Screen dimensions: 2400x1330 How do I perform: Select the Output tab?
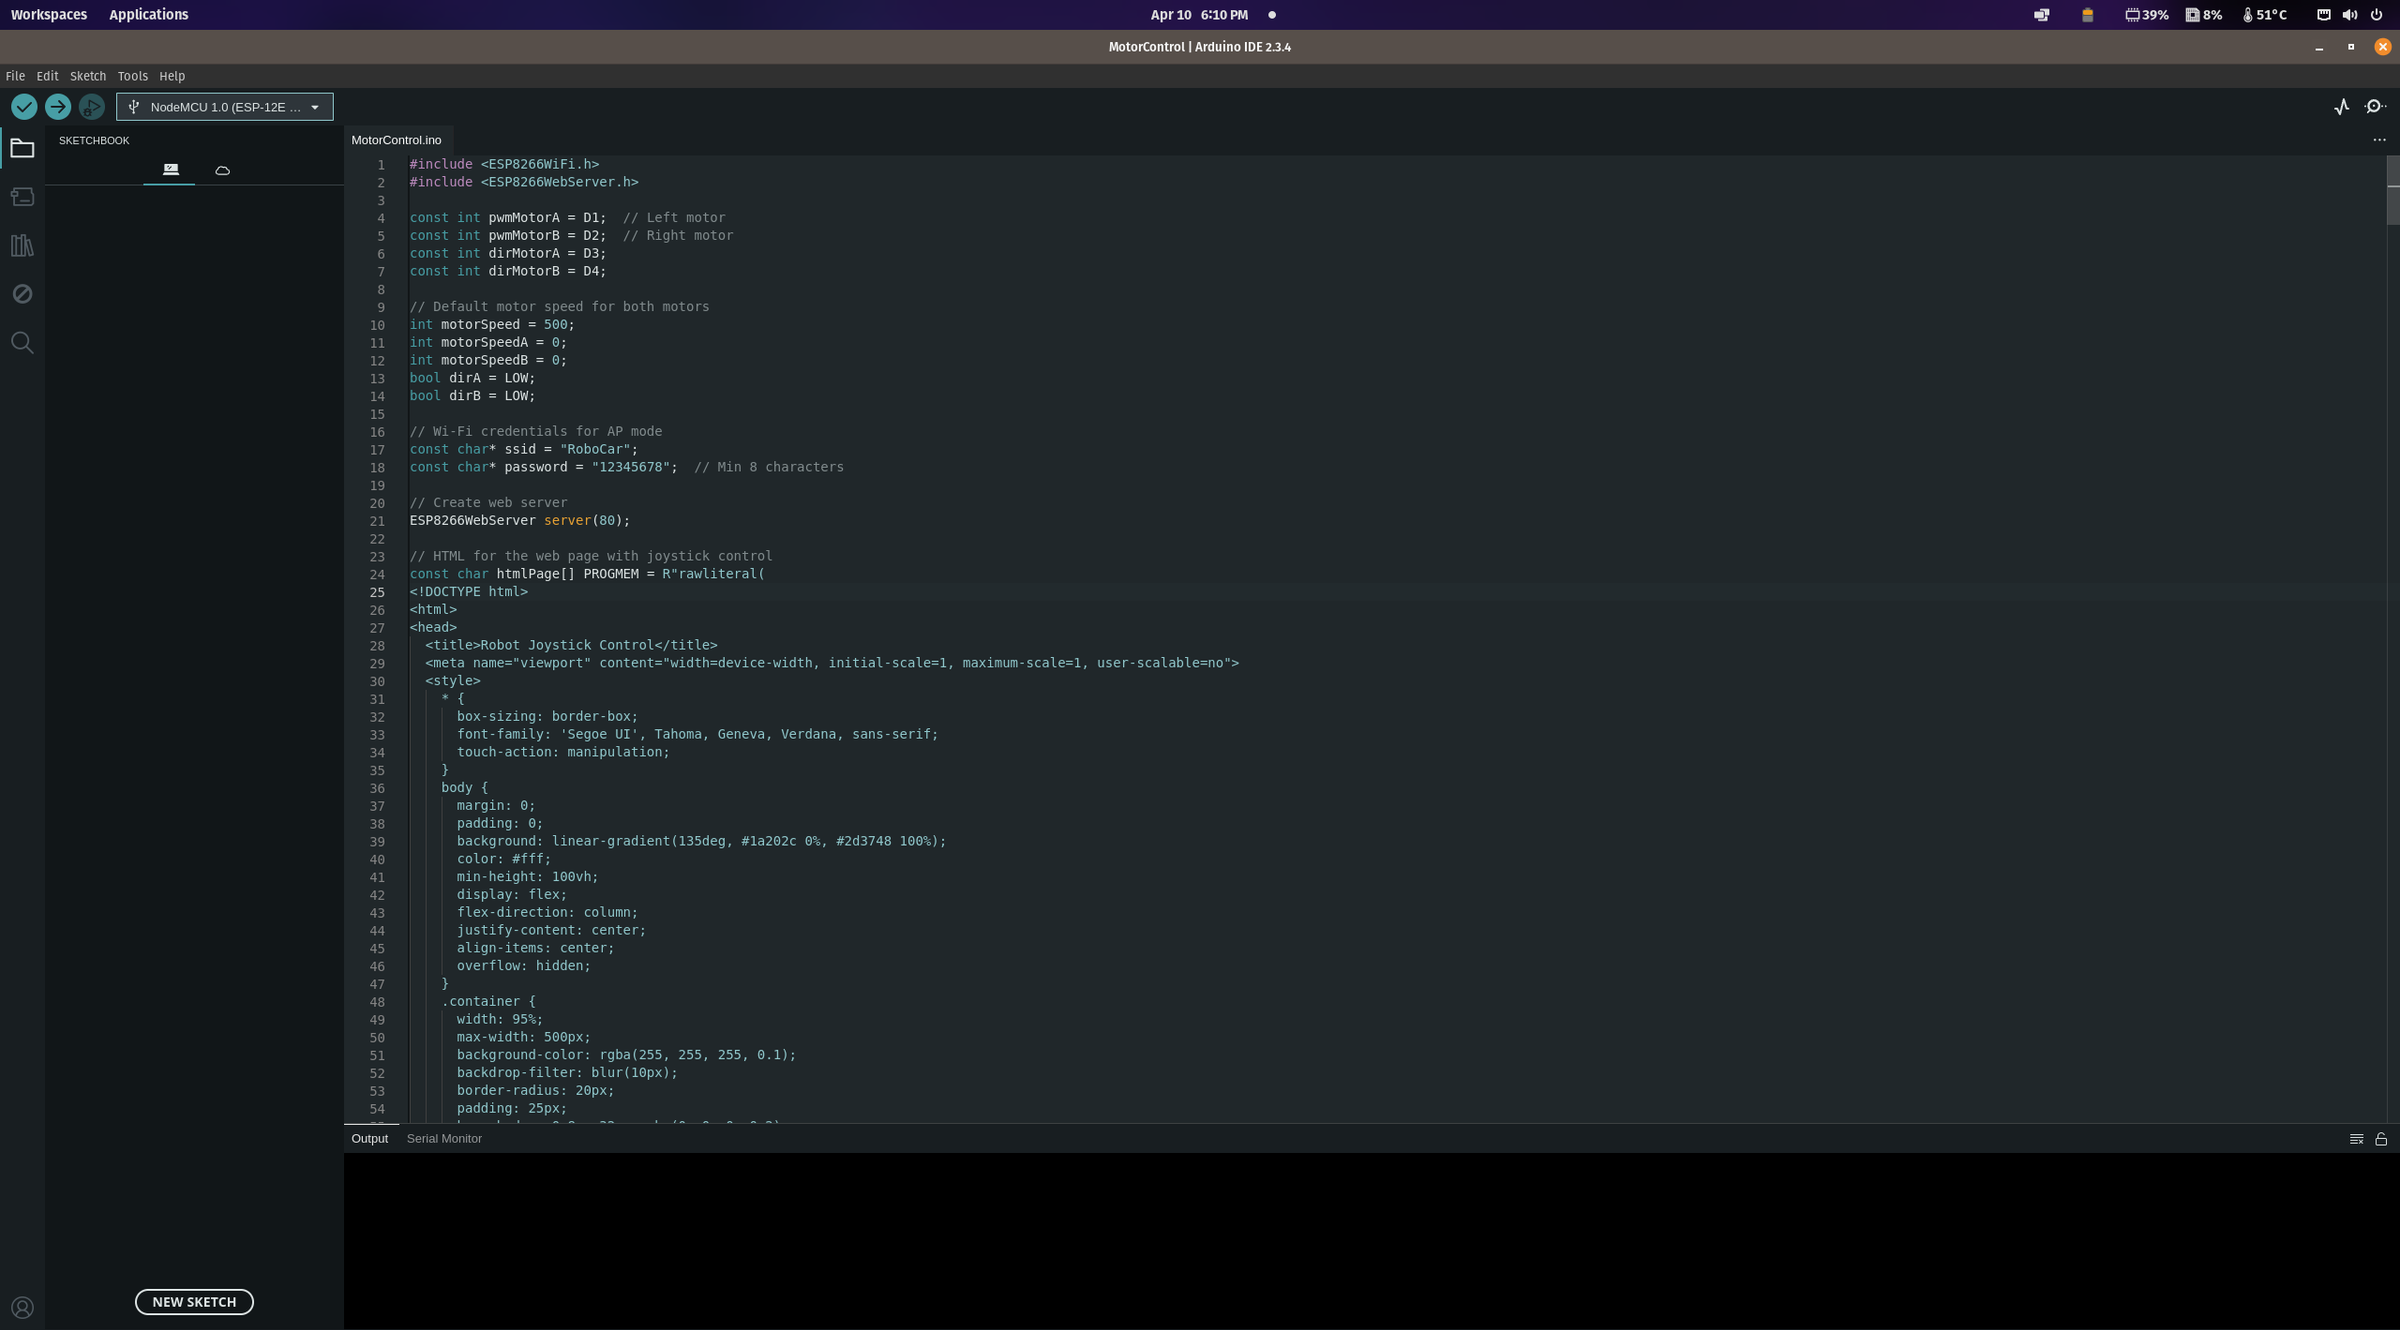point(369,1139)
